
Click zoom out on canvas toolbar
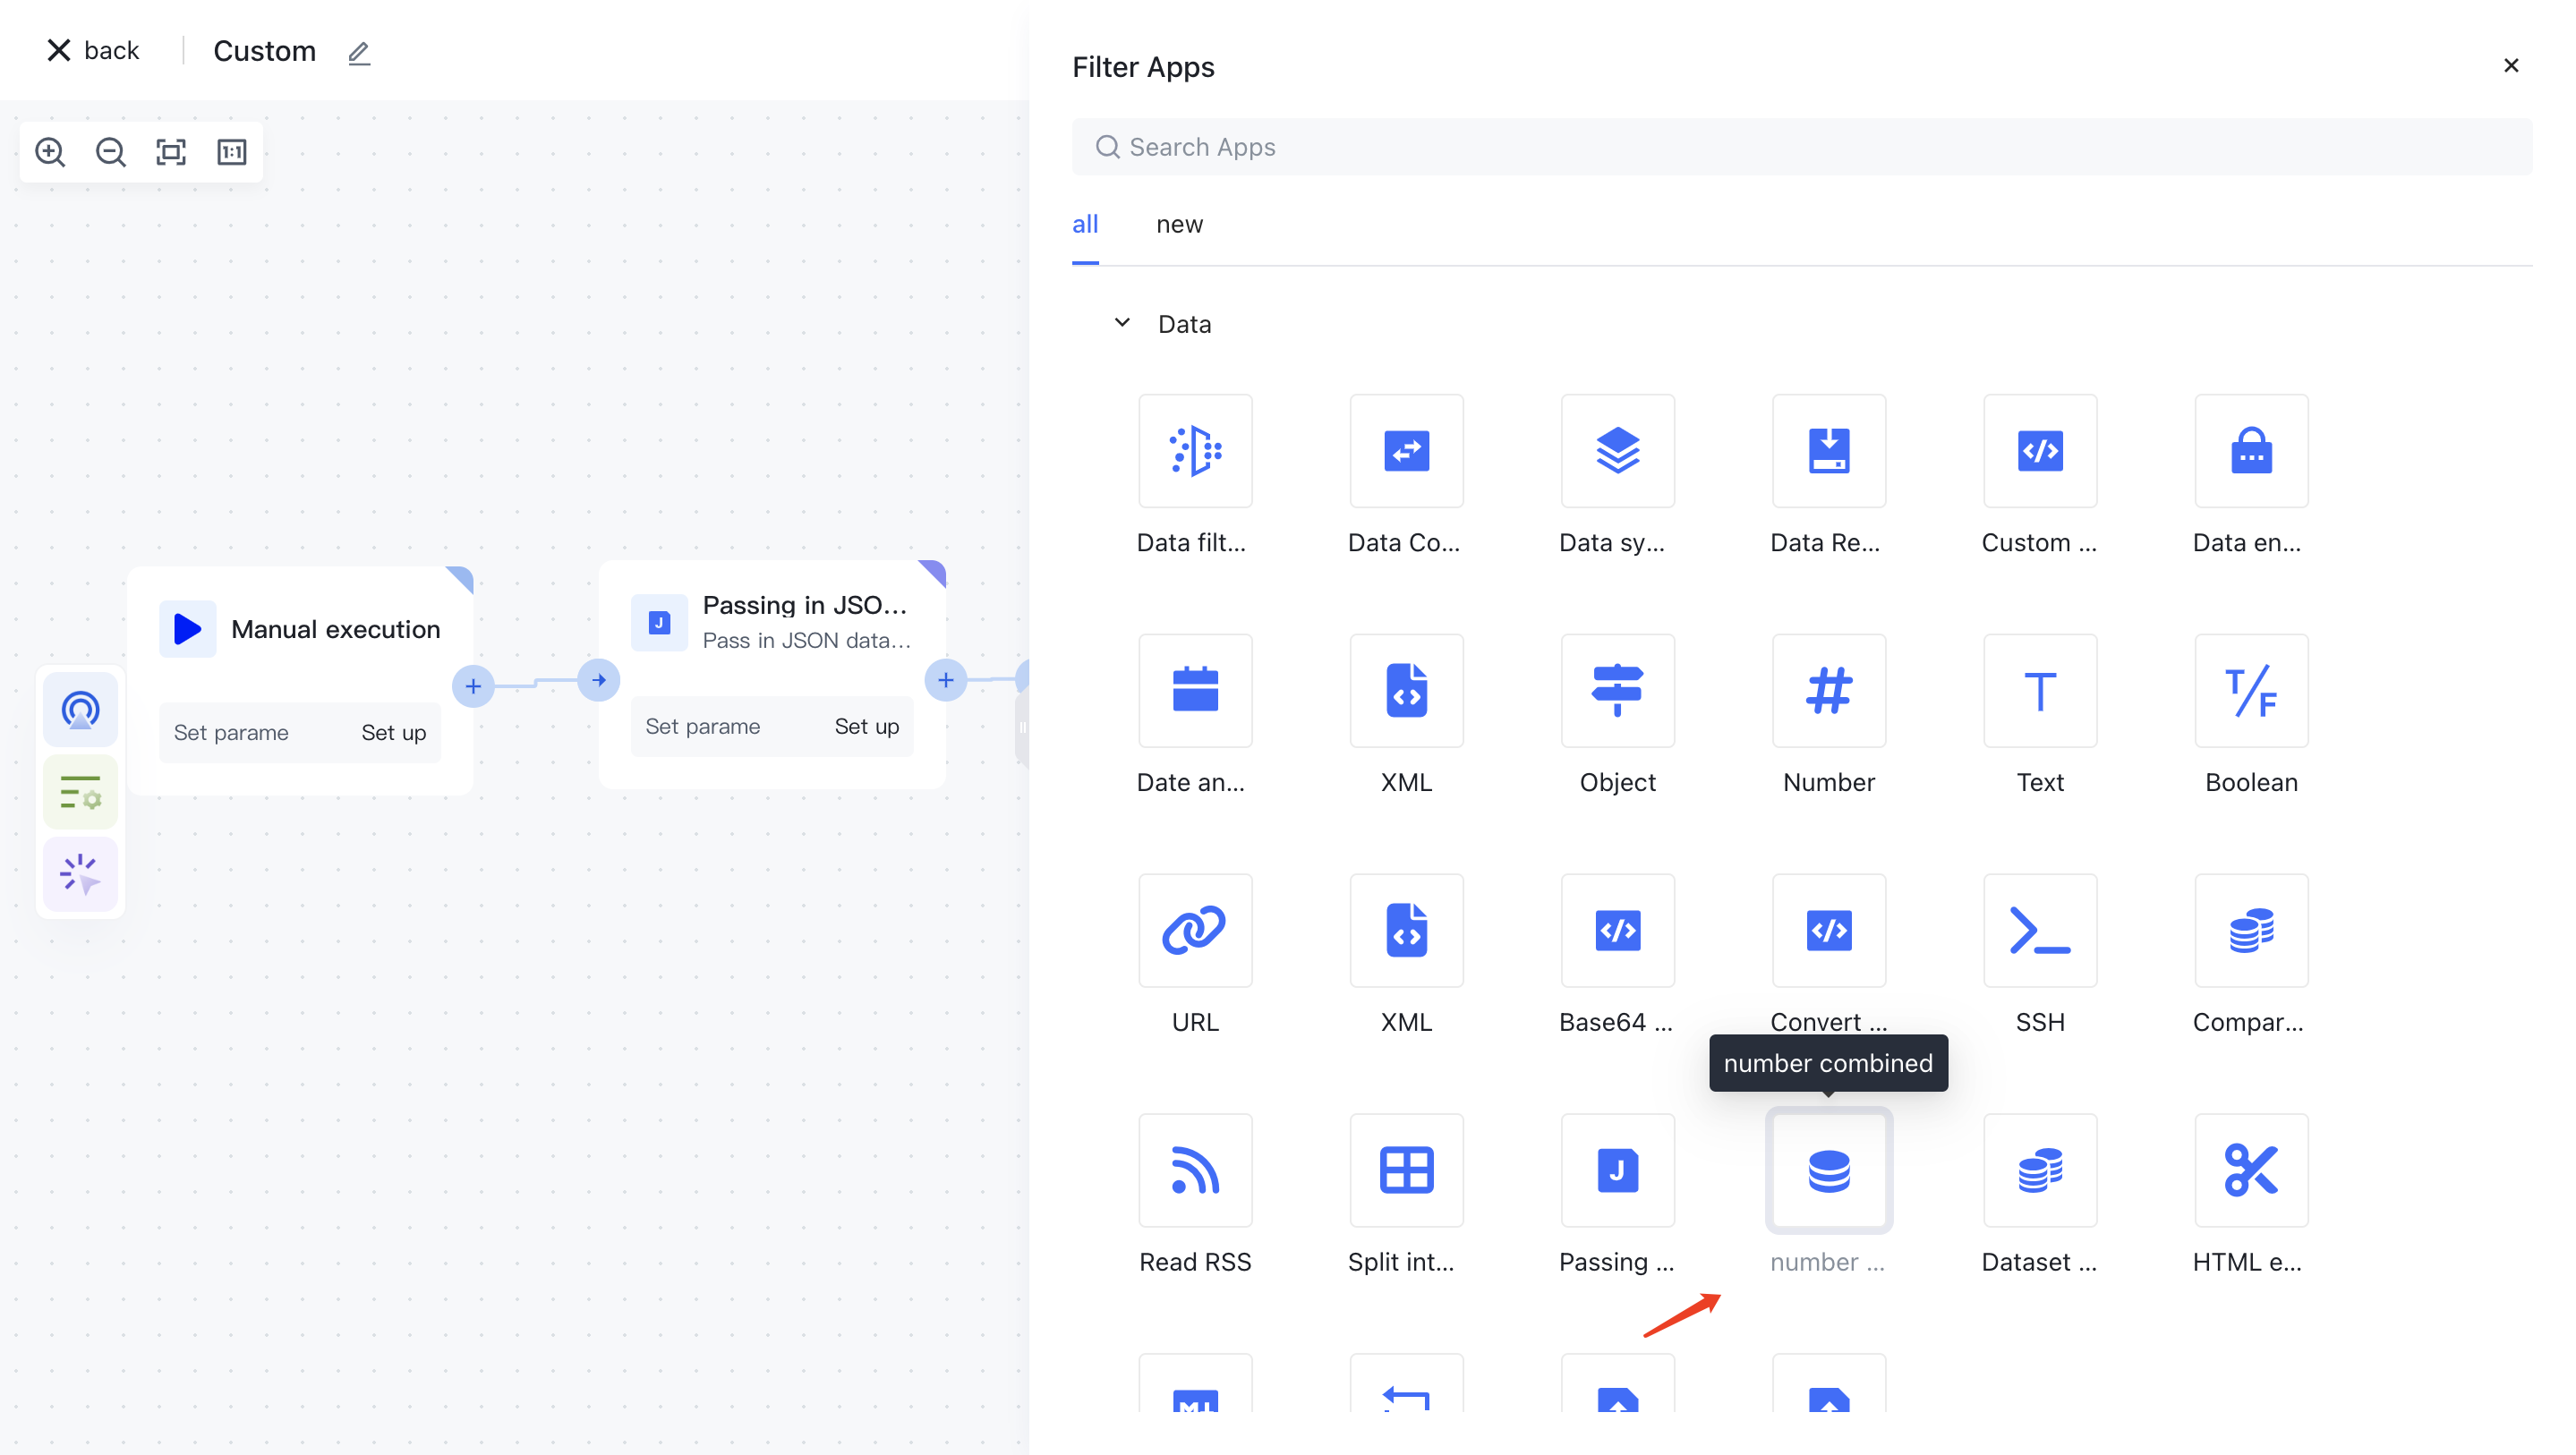110,152
